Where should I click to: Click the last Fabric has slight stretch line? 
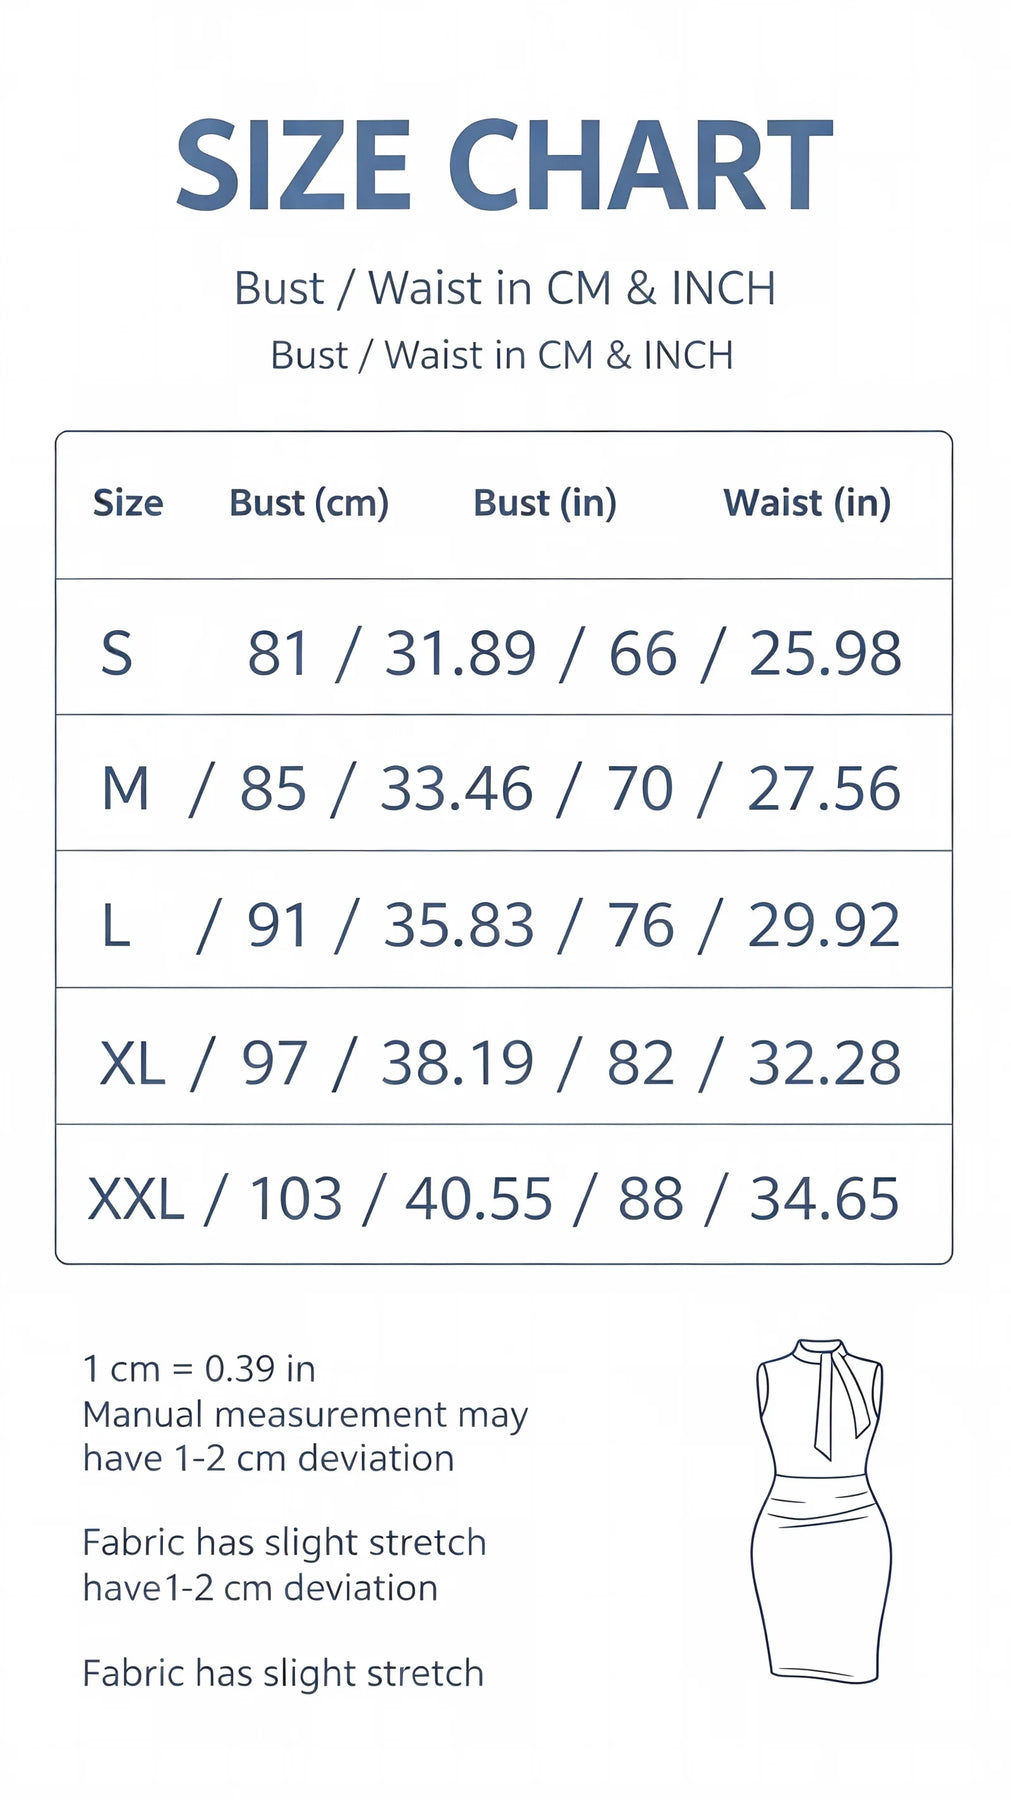283,1673
